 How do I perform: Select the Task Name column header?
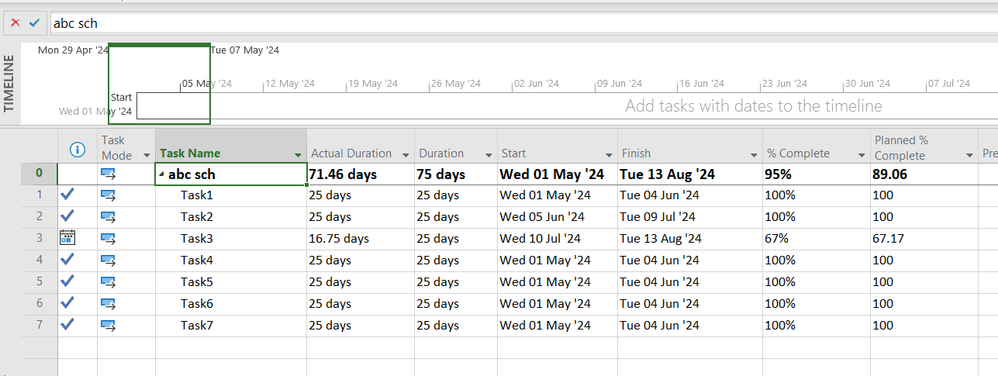coord(231,146)
